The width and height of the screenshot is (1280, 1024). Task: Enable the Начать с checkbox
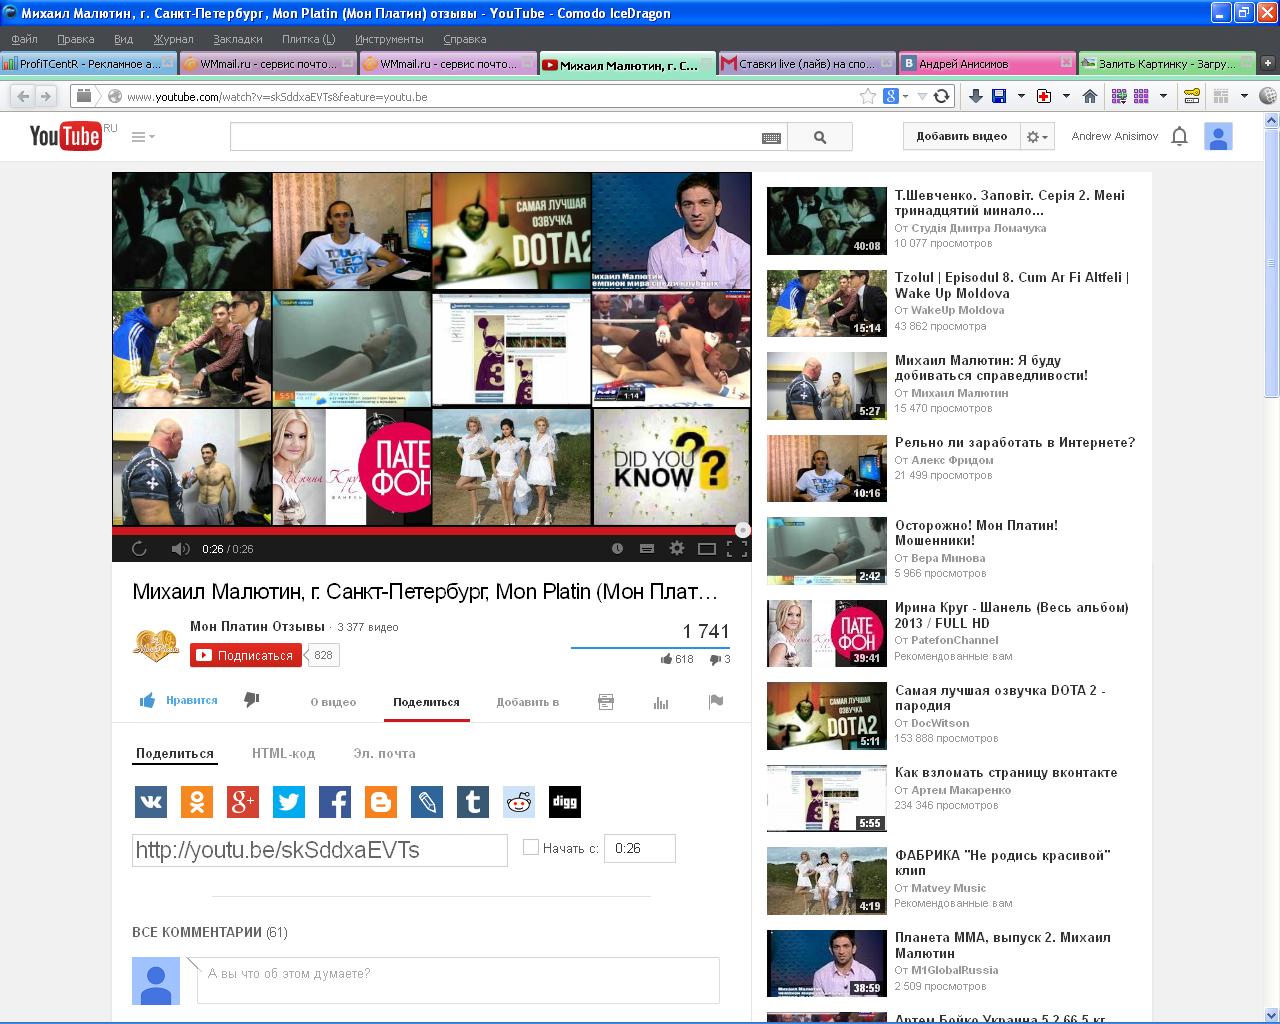point(531,847)
